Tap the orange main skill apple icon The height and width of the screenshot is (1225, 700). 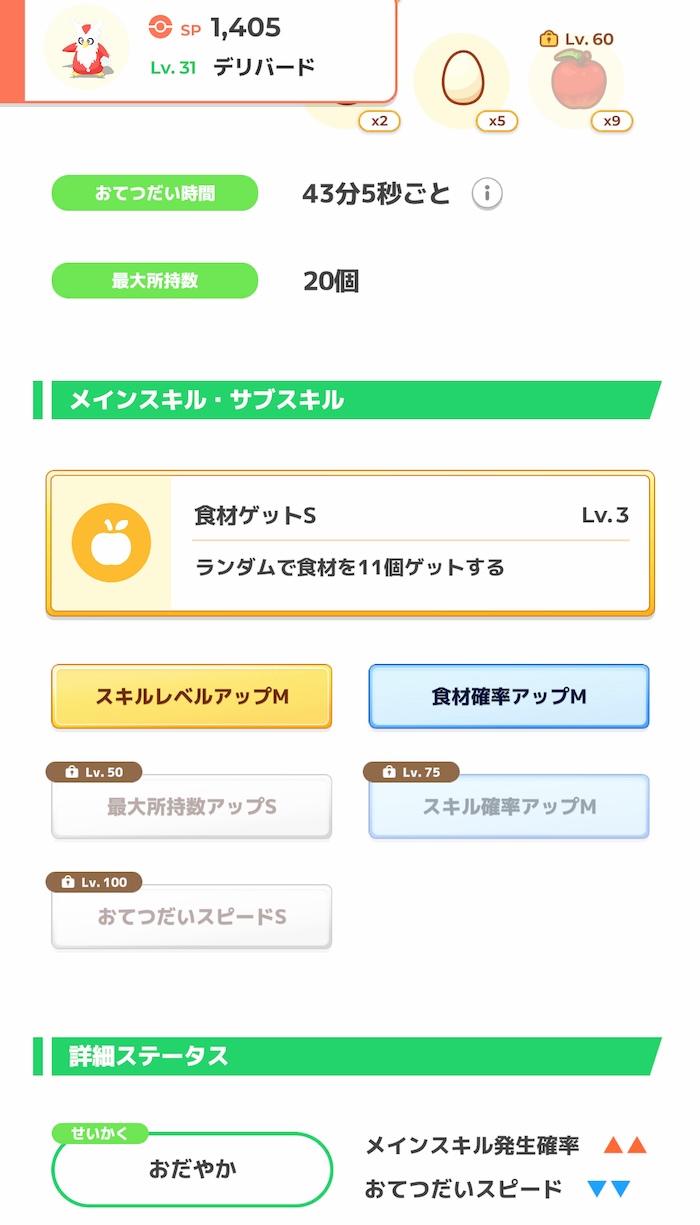coord(113,540)
